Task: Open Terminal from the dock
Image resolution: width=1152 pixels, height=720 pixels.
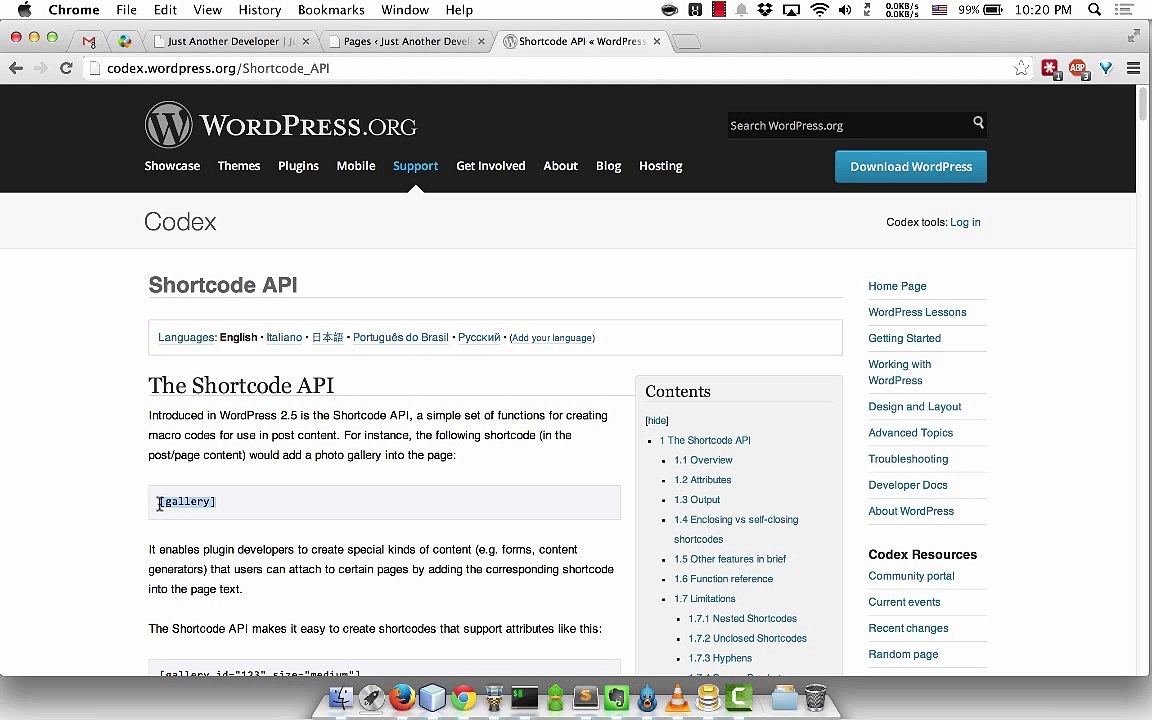Action: pos(525,697)
